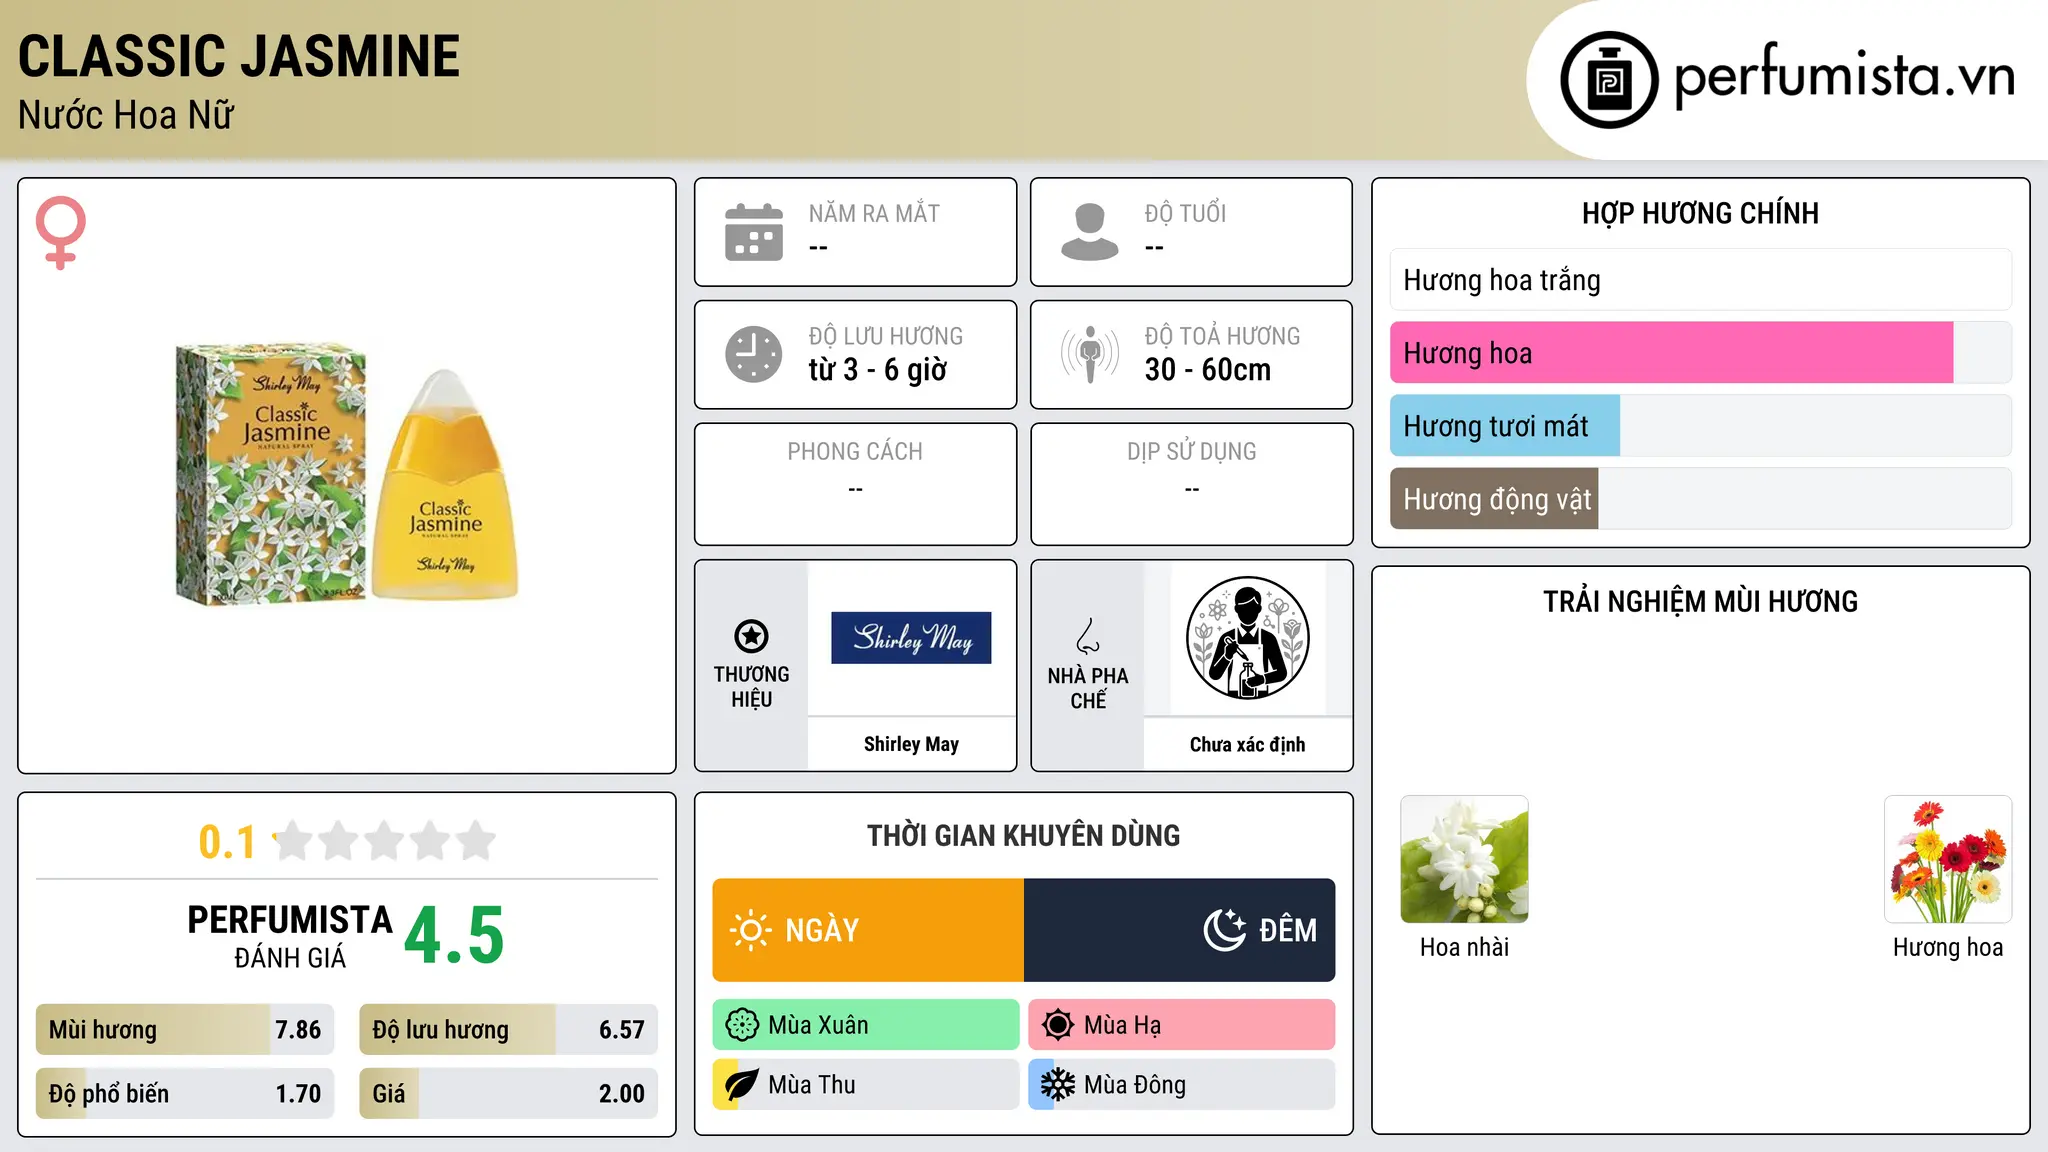Viewport: 2048px width, 1152px height.
Task: Open the Shirley May brand name link
Action: [911, 744]
